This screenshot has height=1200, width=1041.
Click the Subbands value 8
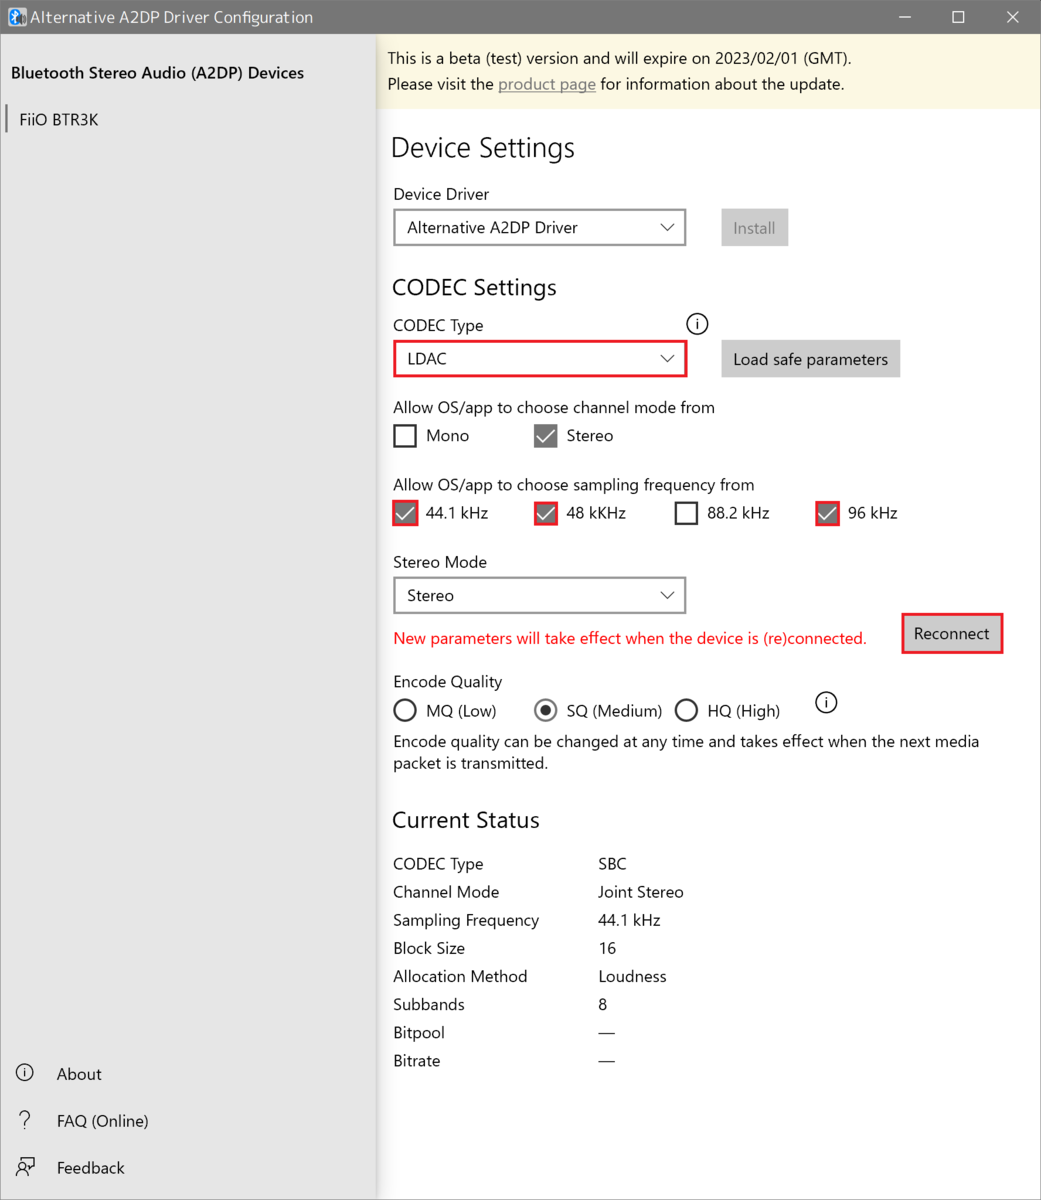(603, 1004)
